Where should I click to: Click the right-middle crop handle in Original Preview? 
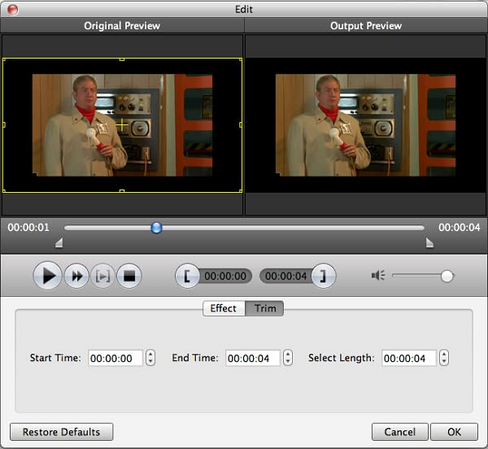tap(241, 125)
